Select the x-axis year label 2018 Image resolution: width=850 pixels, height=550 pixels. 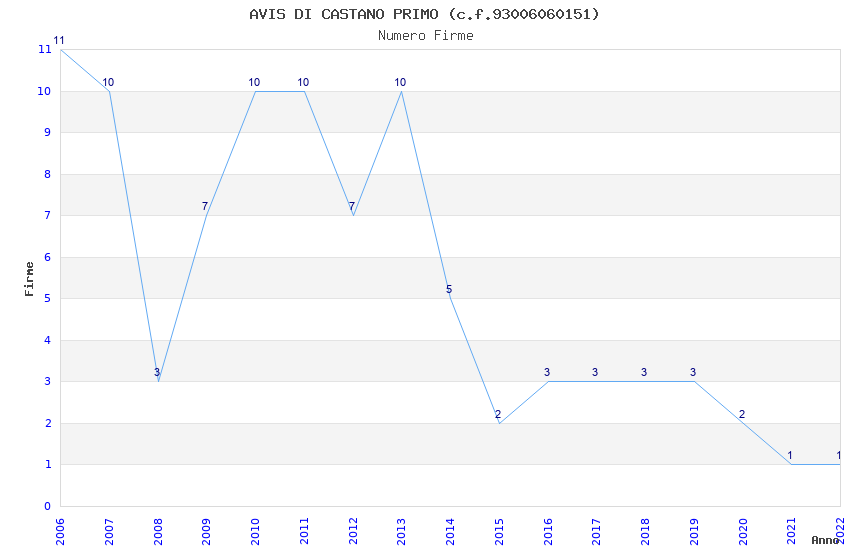pos(645,531)
